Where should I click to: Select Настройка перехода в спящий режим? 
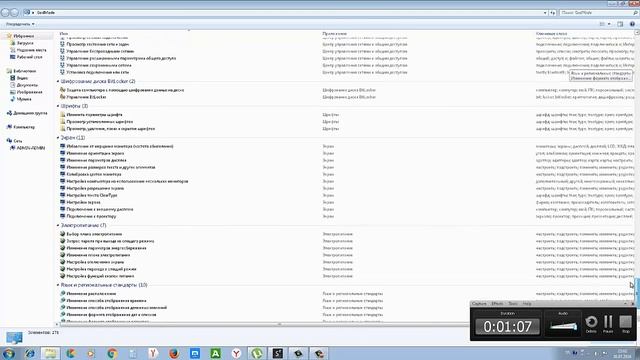point(102,269)
